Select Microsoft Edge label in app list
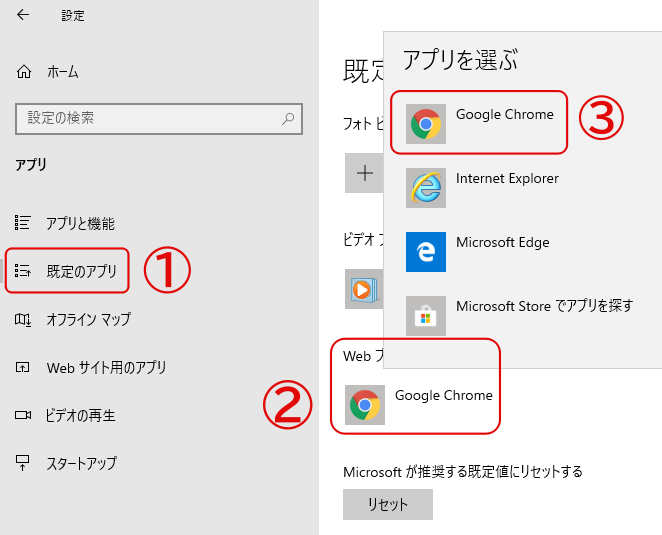This screenshot has height=535, width=662. pyautogui.click(x=502, y=242)
